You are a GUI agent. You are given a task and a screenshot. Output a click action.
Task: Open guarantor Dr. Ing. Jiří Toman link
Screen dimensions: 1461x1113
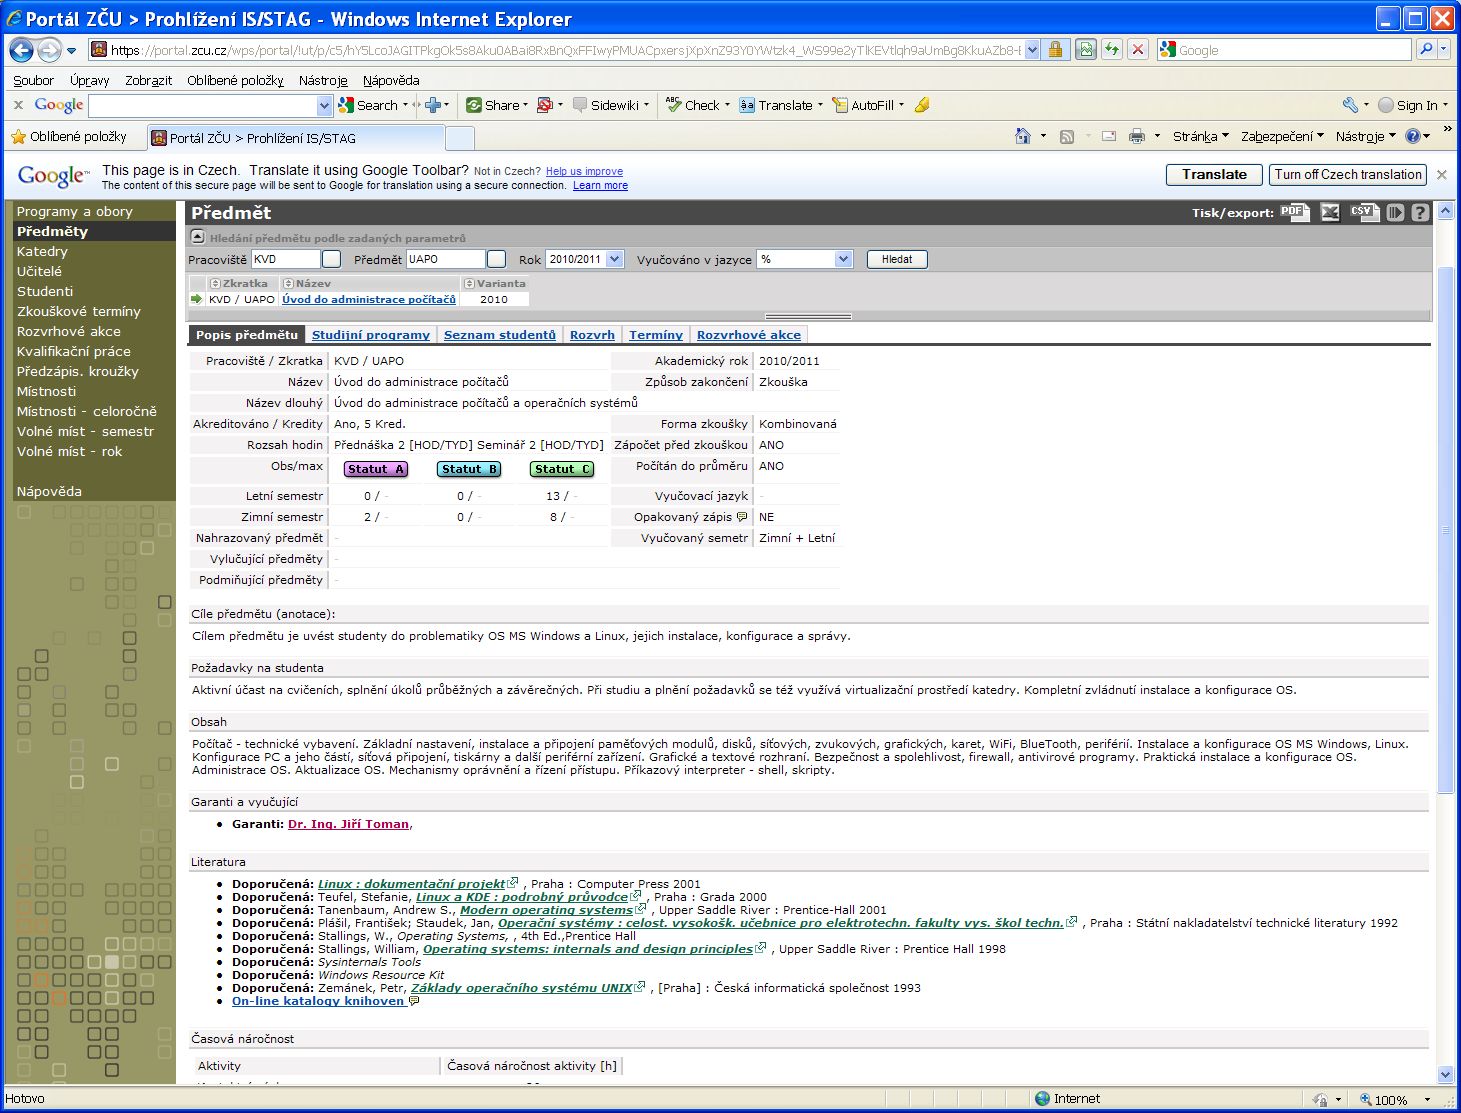348,824
